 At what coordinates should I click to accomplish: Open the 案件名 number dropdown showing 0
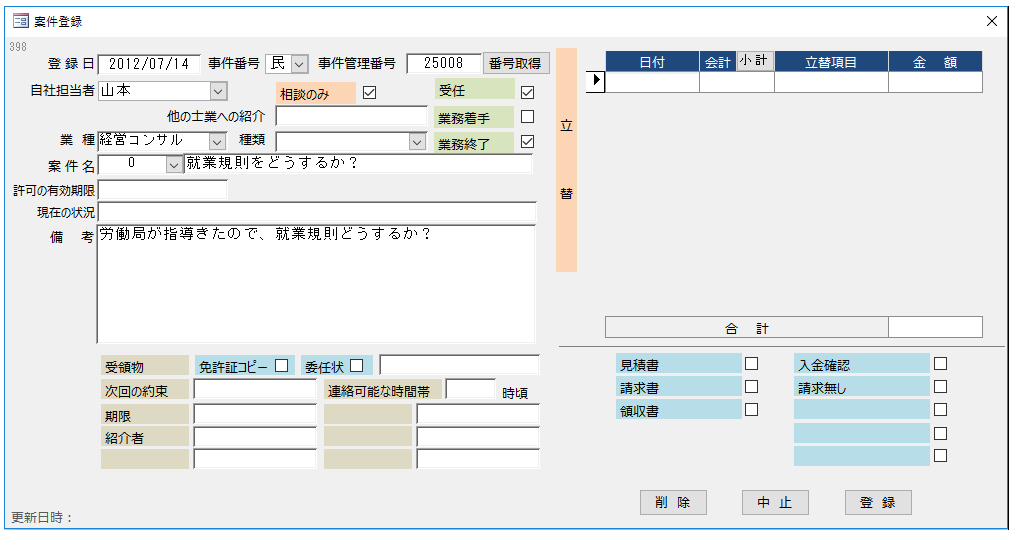pyautogui.click(x=173, y=165)
